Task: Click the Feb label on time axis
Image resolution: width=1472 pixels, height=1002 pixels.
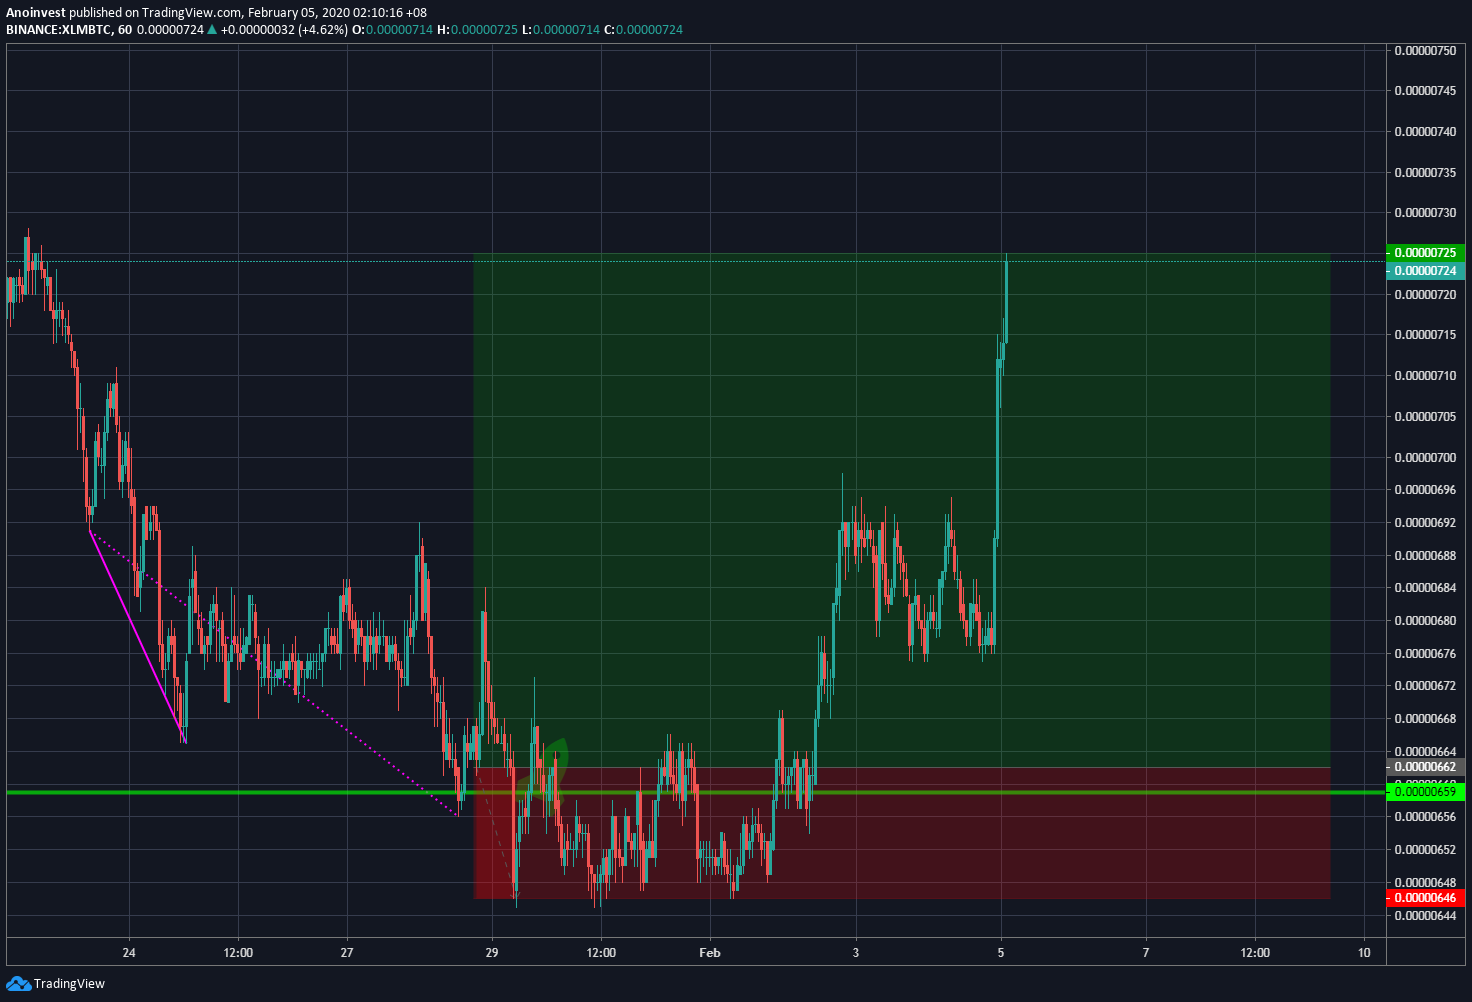Action: click(710, 952)
